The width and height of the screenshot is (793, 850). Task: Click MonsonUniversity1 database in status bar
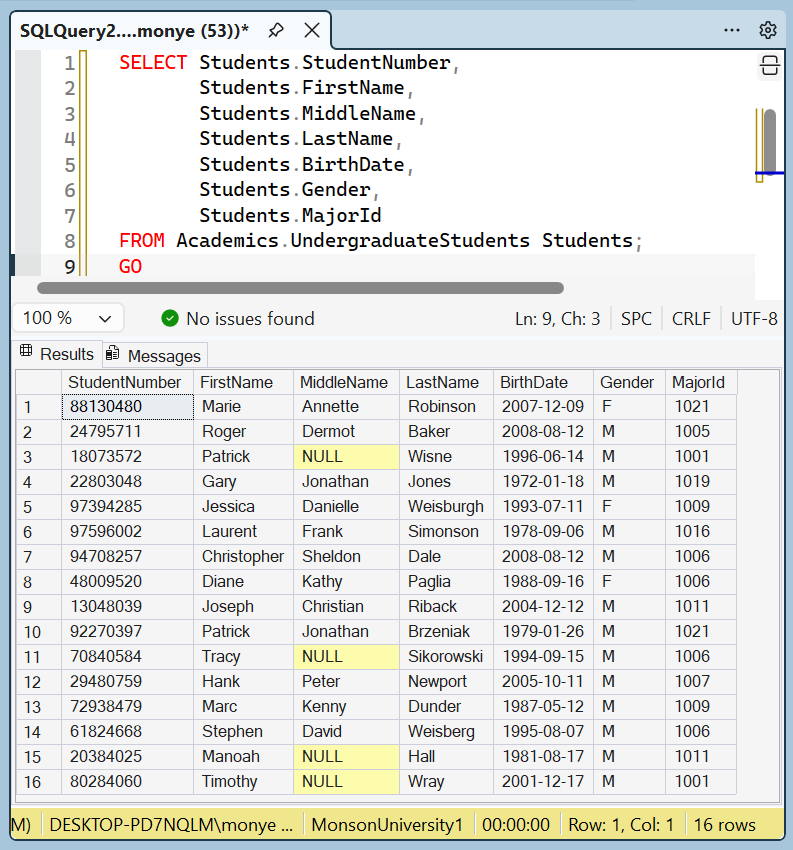387,825
